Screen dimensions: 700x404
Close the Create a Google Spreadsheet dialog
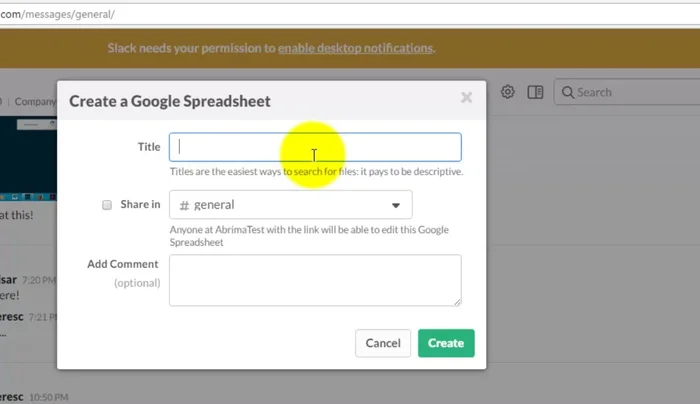466,98
